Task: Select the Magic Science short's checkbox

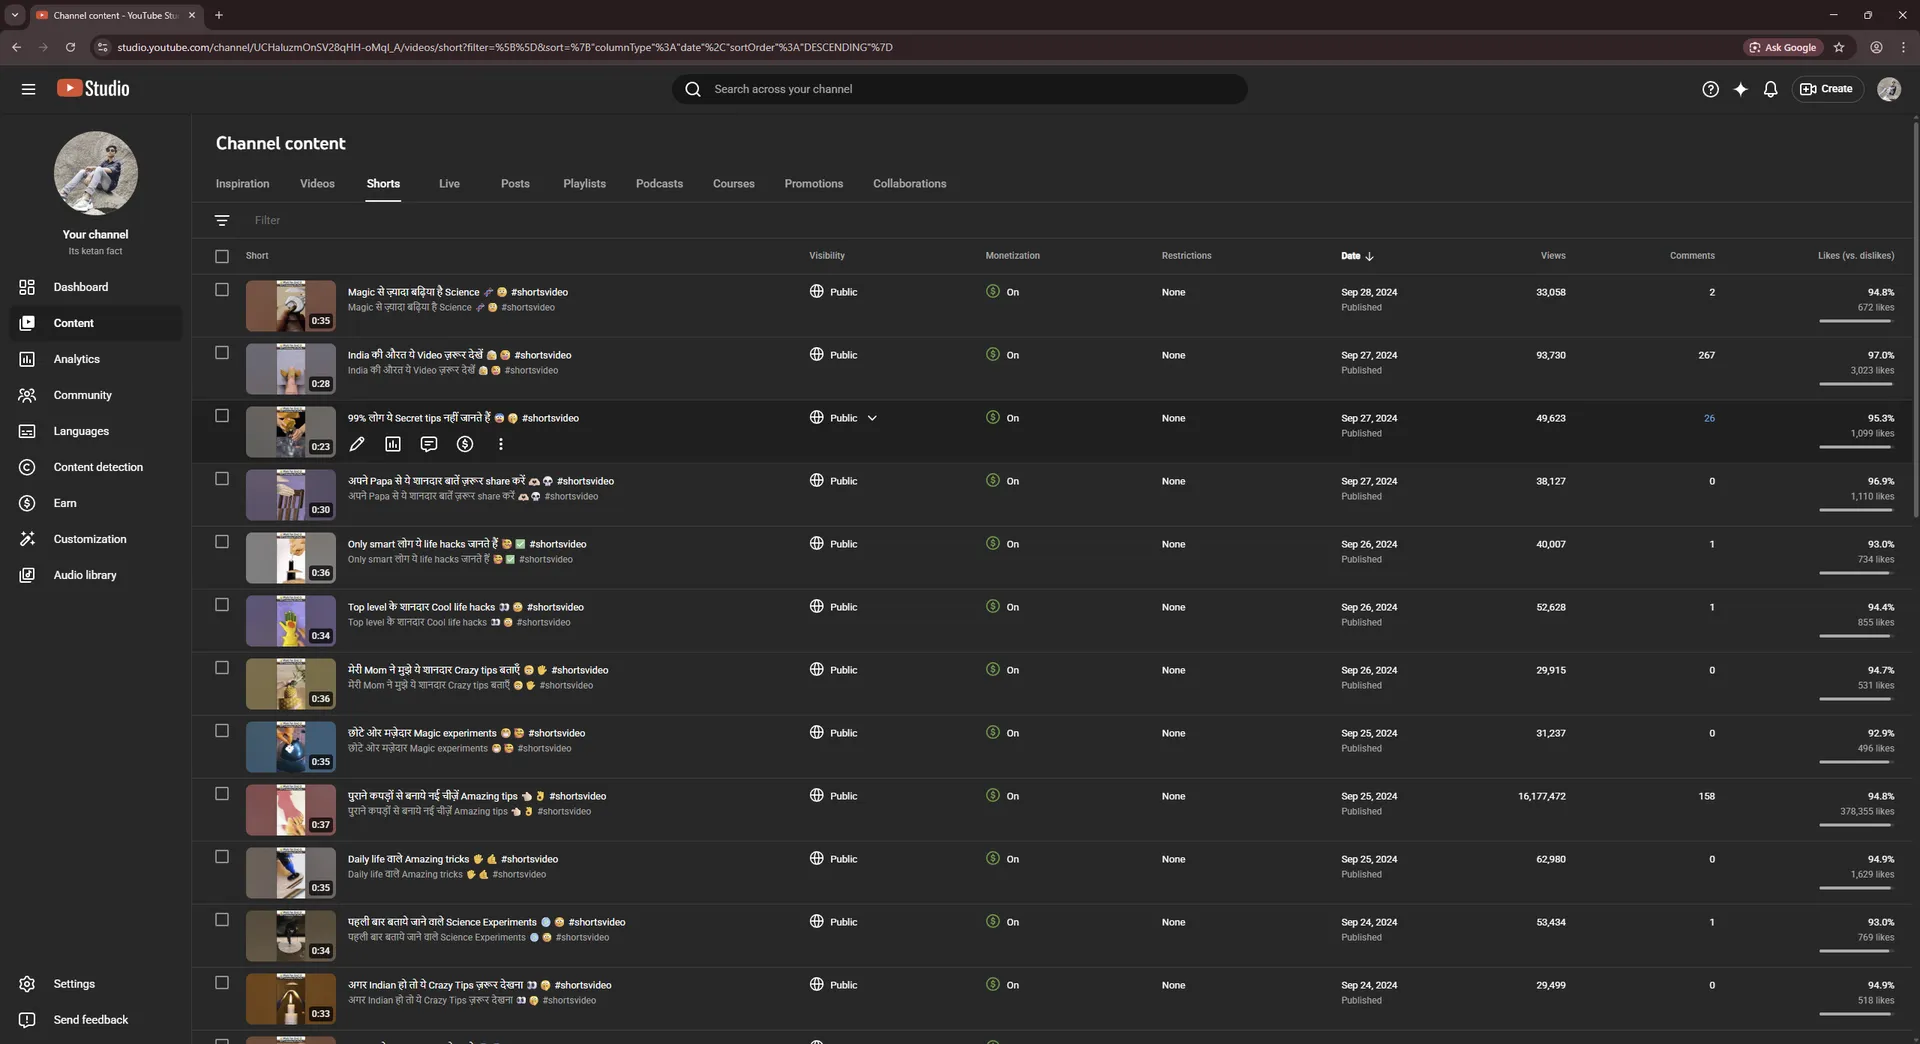Action: coord(222,290)
